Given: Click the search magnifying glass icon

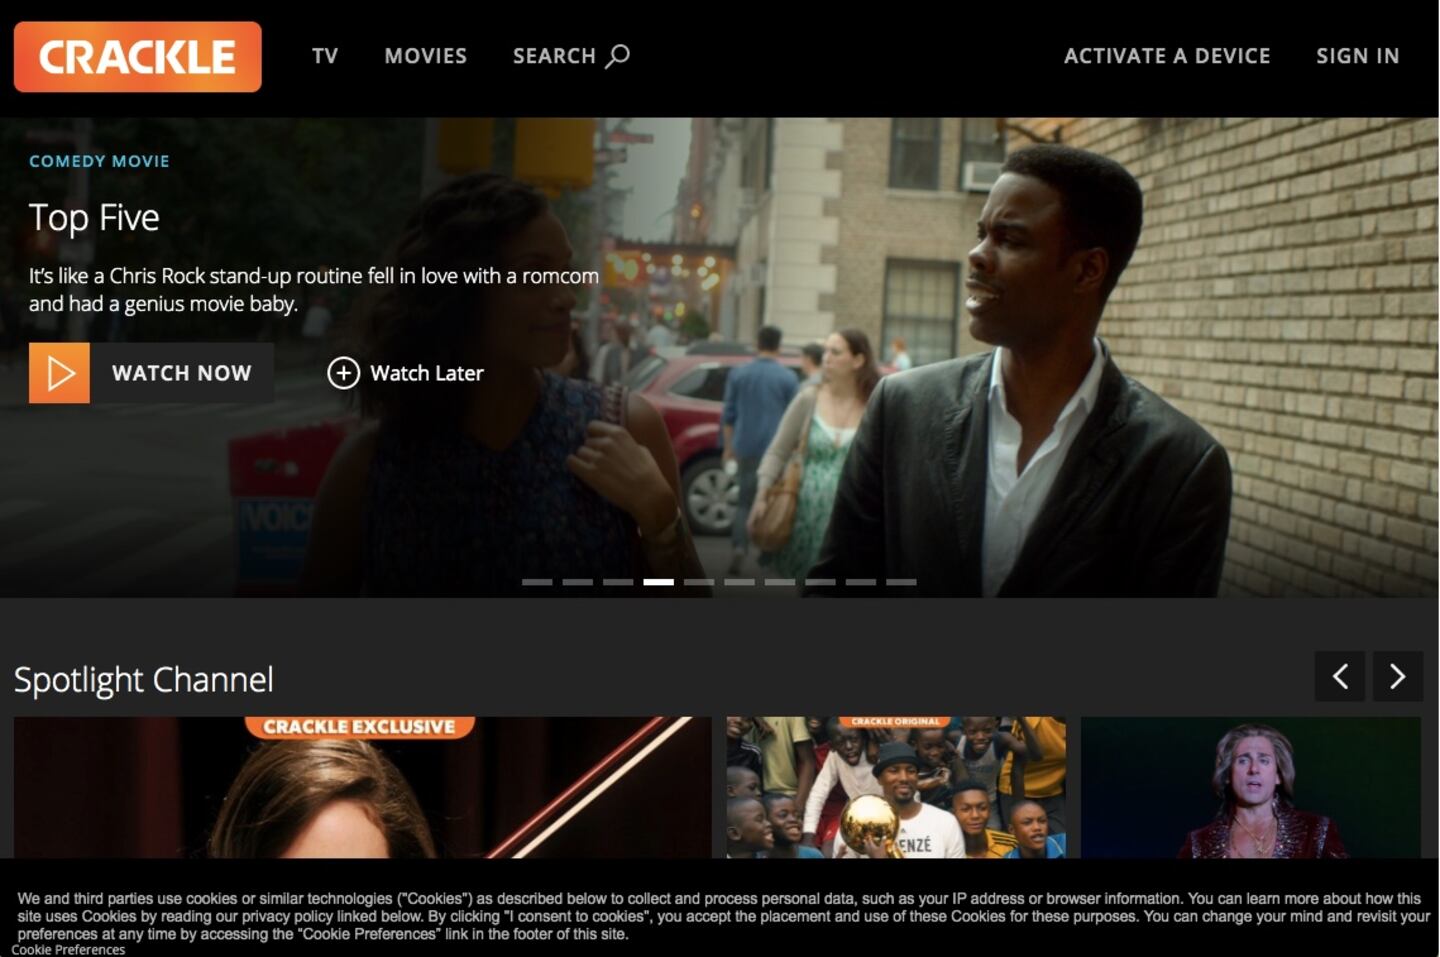Looking at the screenshot, I should tap(618, 56).
